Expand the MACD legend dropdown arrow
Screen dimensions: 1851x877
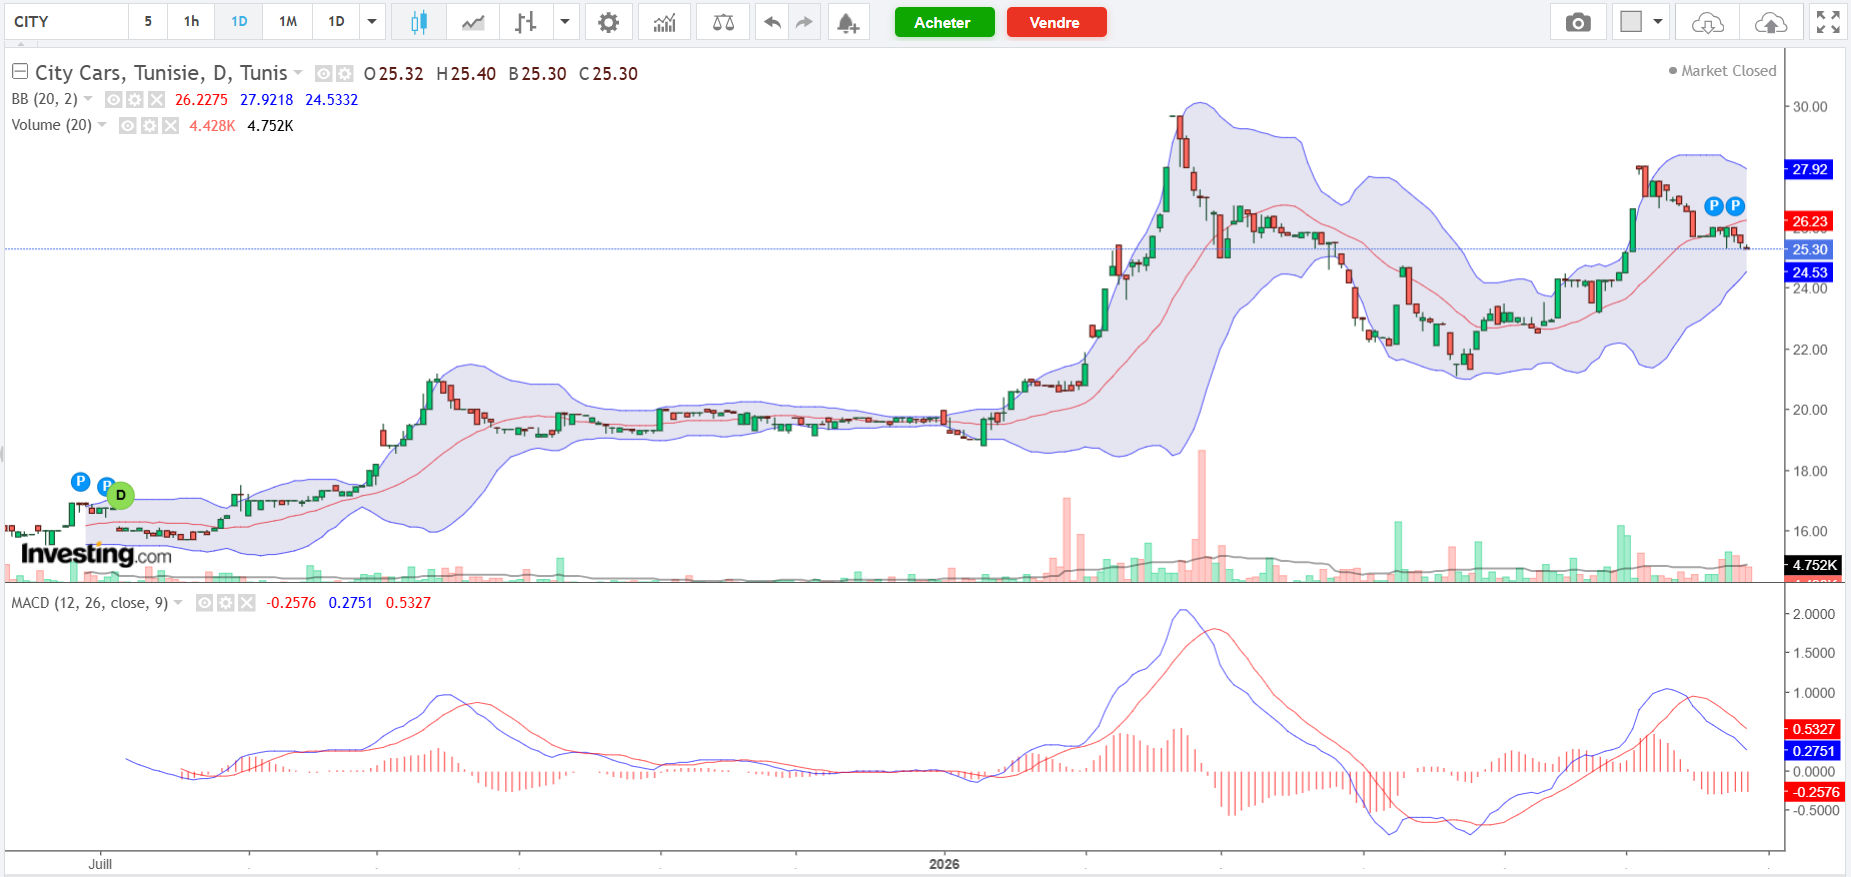tap(178, 603)
